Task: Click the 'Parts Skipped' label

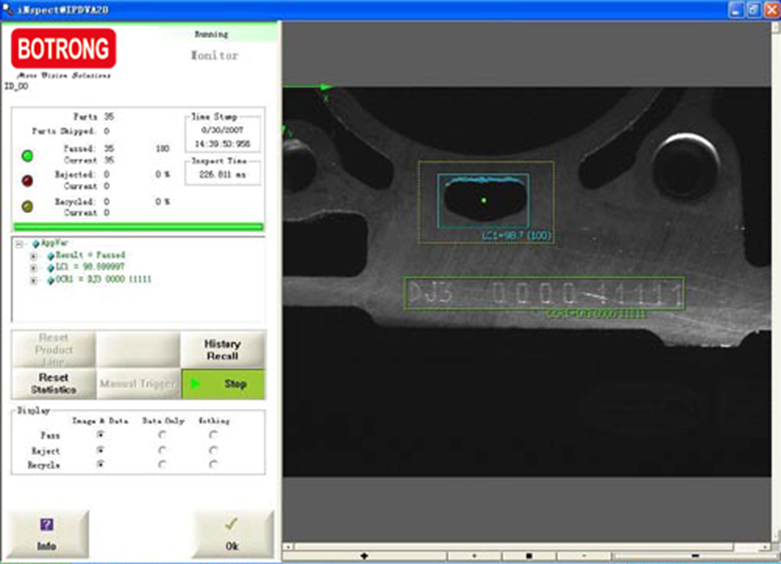Action: point(63,131)
